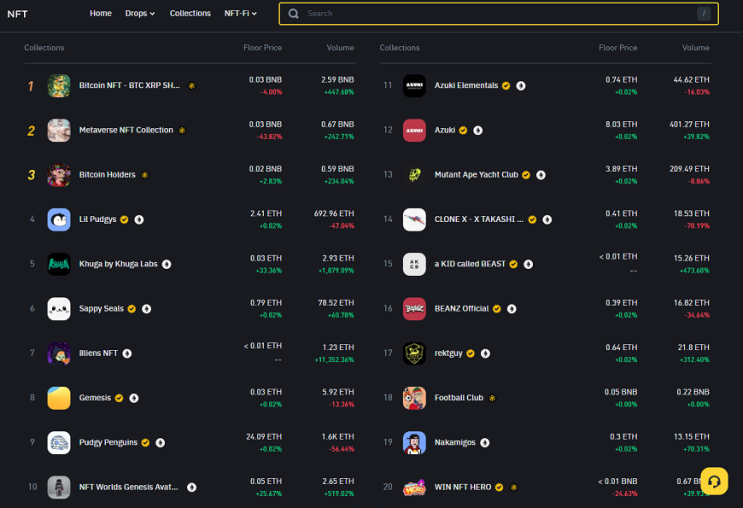This screenshot has width=743, height=508.
Task: Expand the Drops dropdown menu
Action: click(140, 13)
